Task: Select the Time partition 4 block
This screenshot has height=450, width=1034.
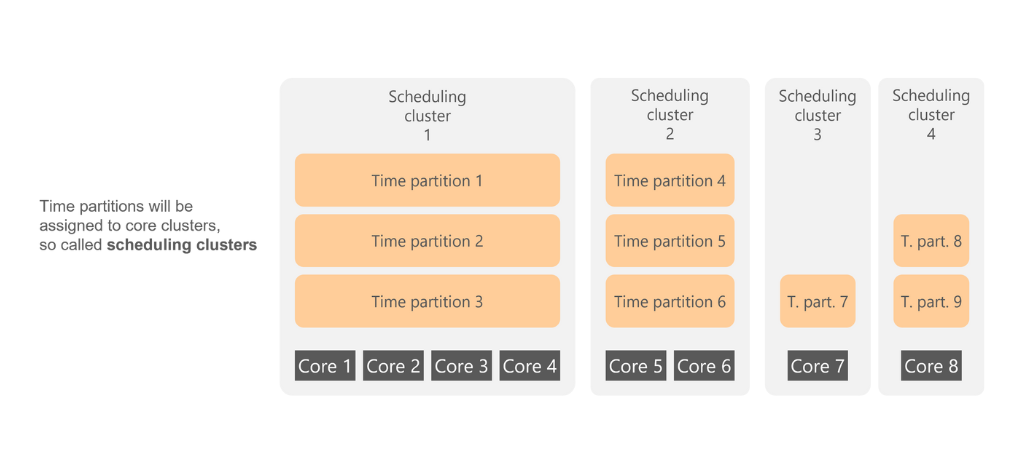Action: pos(670,180)
